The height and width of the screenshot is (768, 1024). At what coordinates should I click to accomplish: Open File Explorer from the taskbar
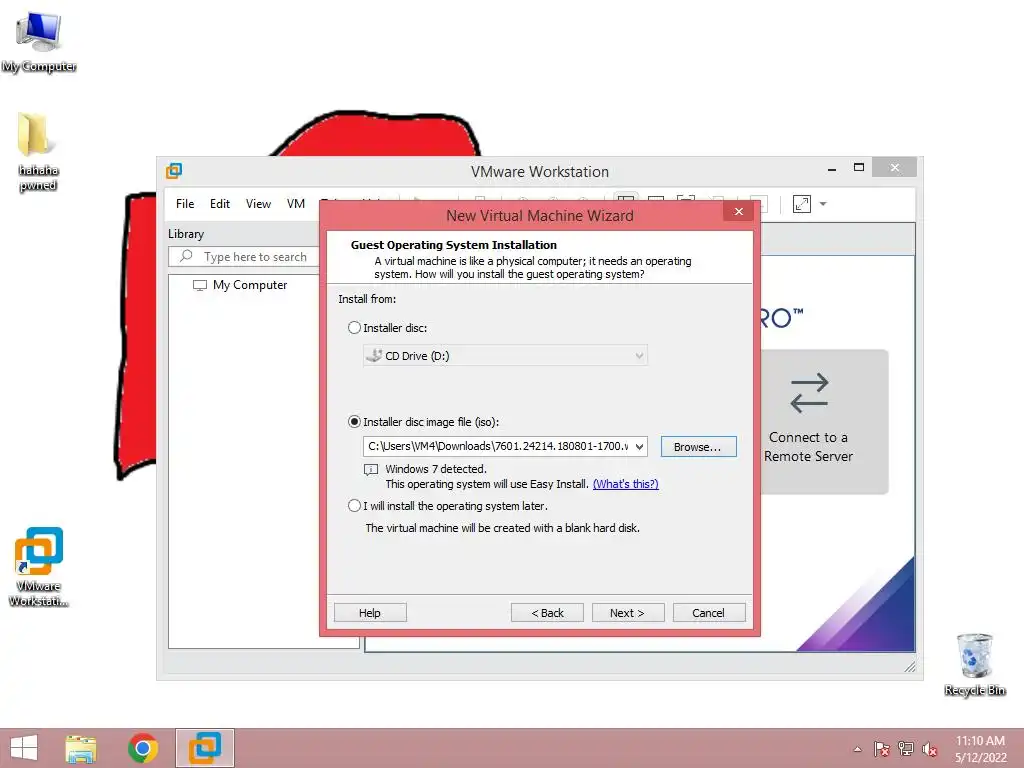coord(81,748)
